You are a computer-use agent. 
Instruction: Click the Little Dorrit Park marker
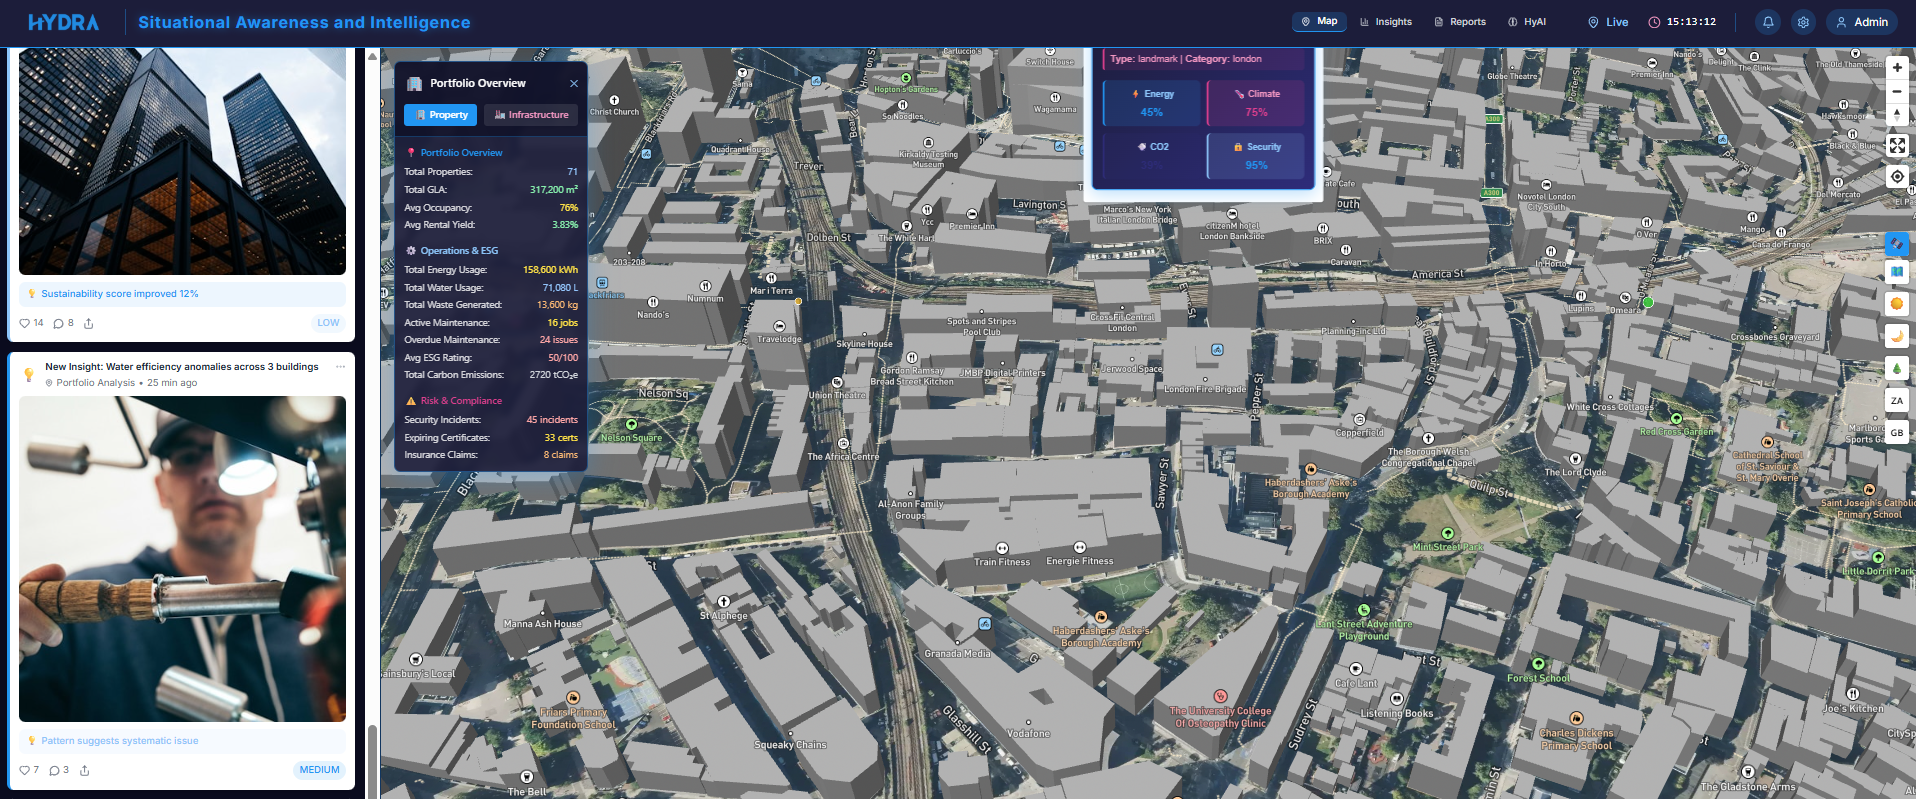pos(1878,557)
